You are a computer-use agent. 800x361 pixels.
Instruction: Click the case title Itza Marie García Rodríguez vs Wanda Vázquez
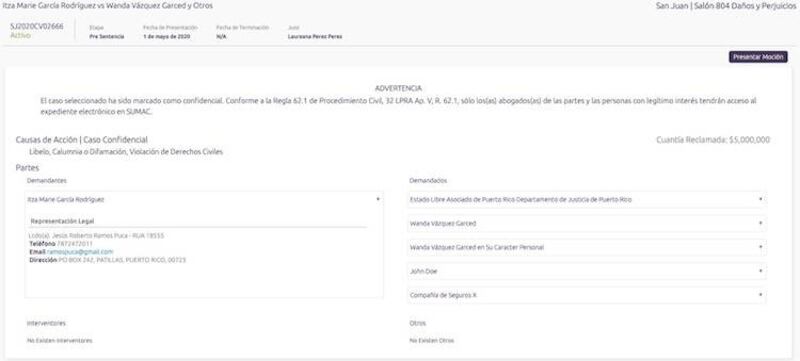(108, 6)
